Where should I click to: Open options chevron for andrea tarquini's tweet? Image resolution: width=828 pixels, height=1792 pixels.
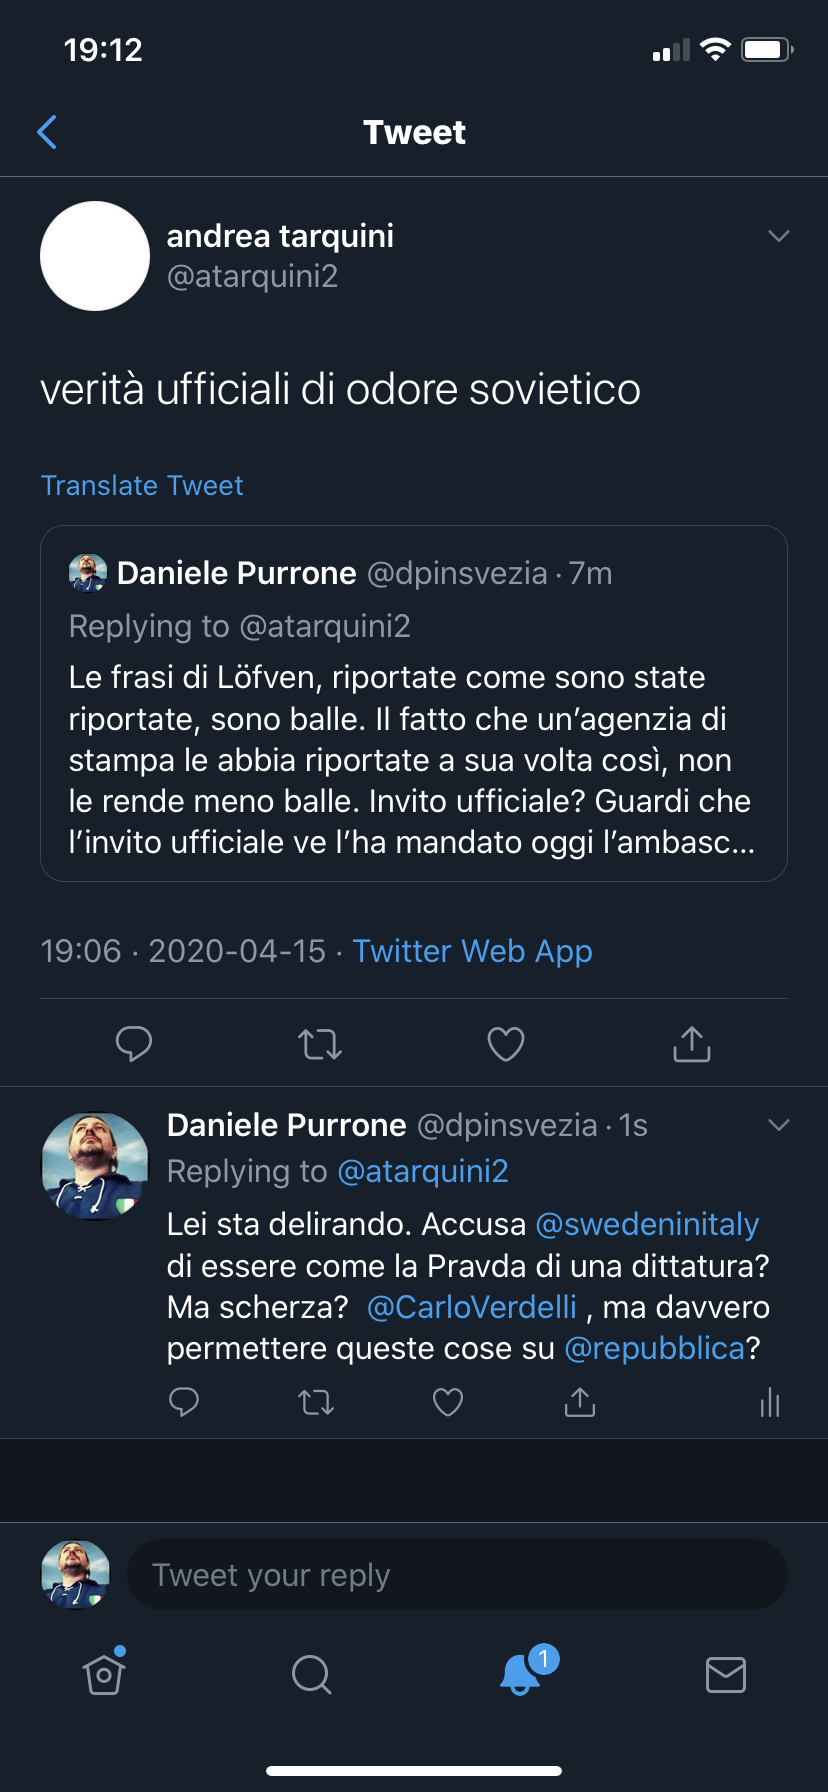pos(778,236)
